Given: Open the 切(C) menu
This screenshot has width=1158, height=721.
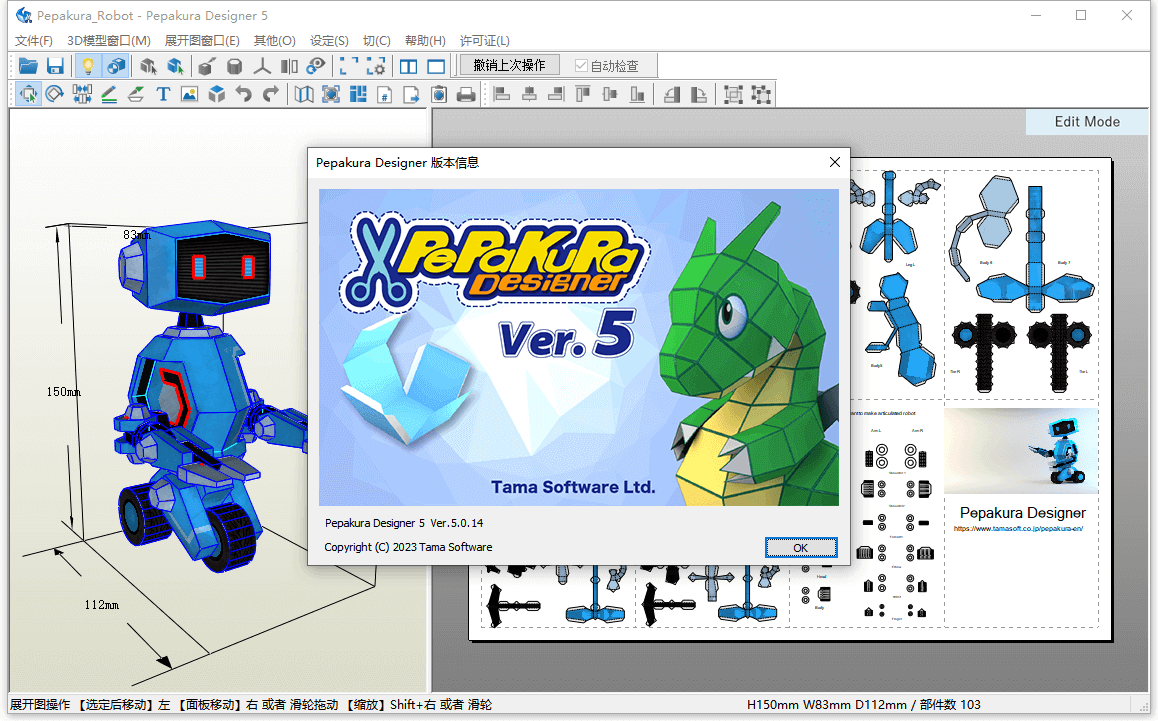Looking at the screenshot, I should click(377, 41).
